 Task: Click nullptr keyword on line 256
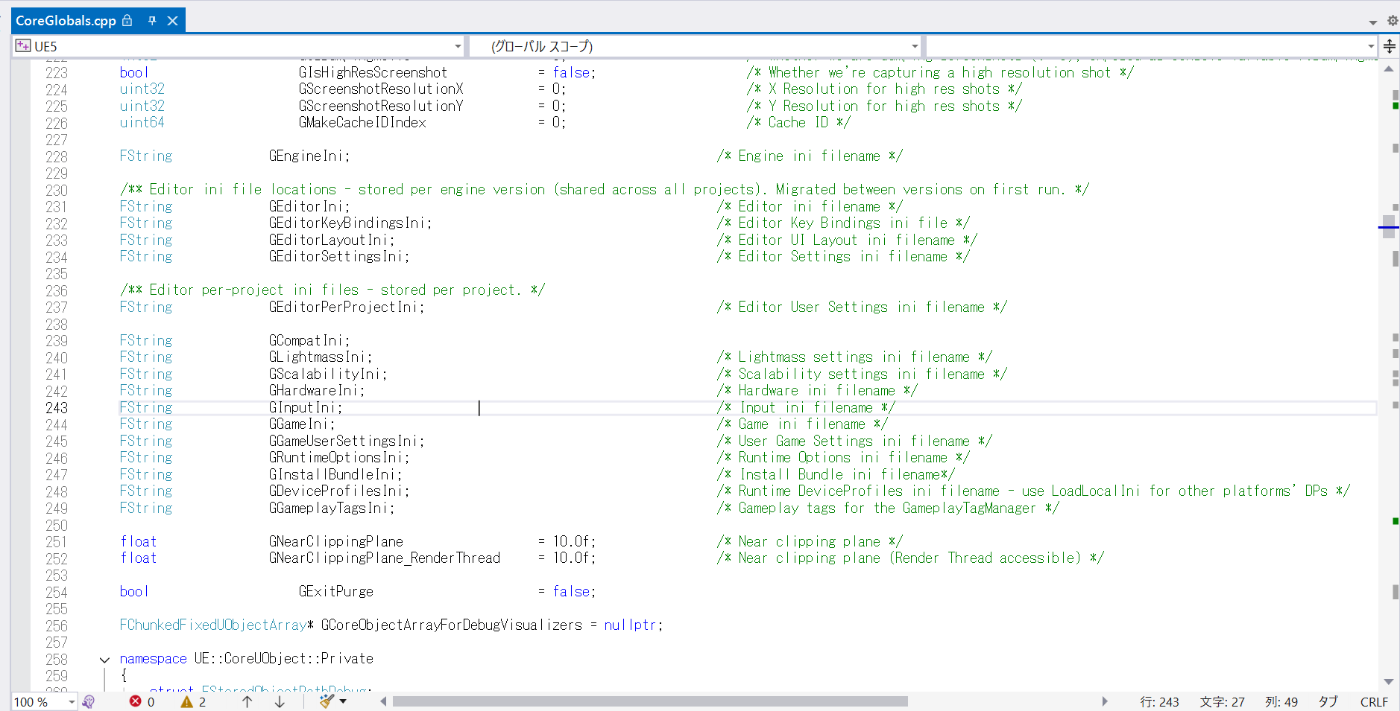click(x=630, y=626)
